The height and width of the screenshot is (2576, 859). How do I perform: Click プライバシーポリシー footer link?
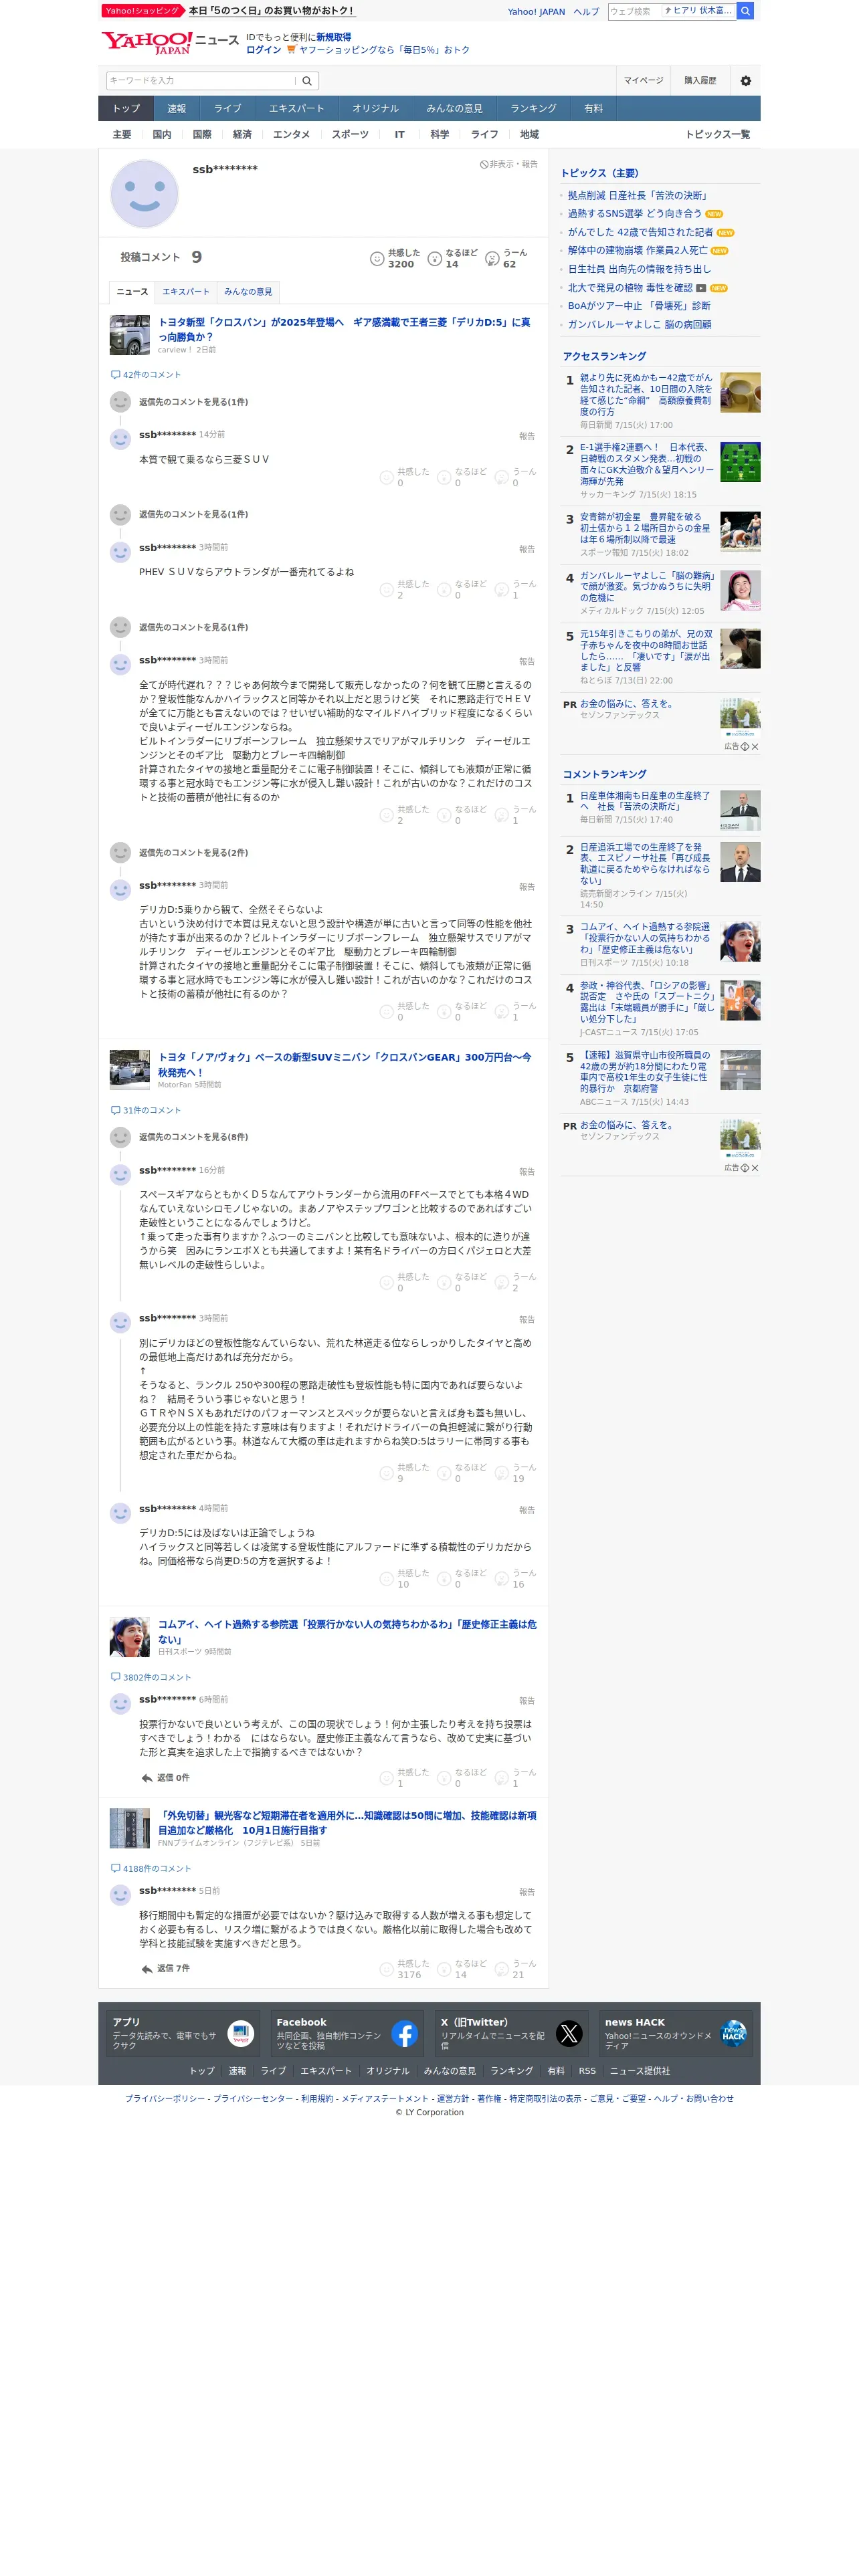pyautogui.click(x=165, y=2099)
